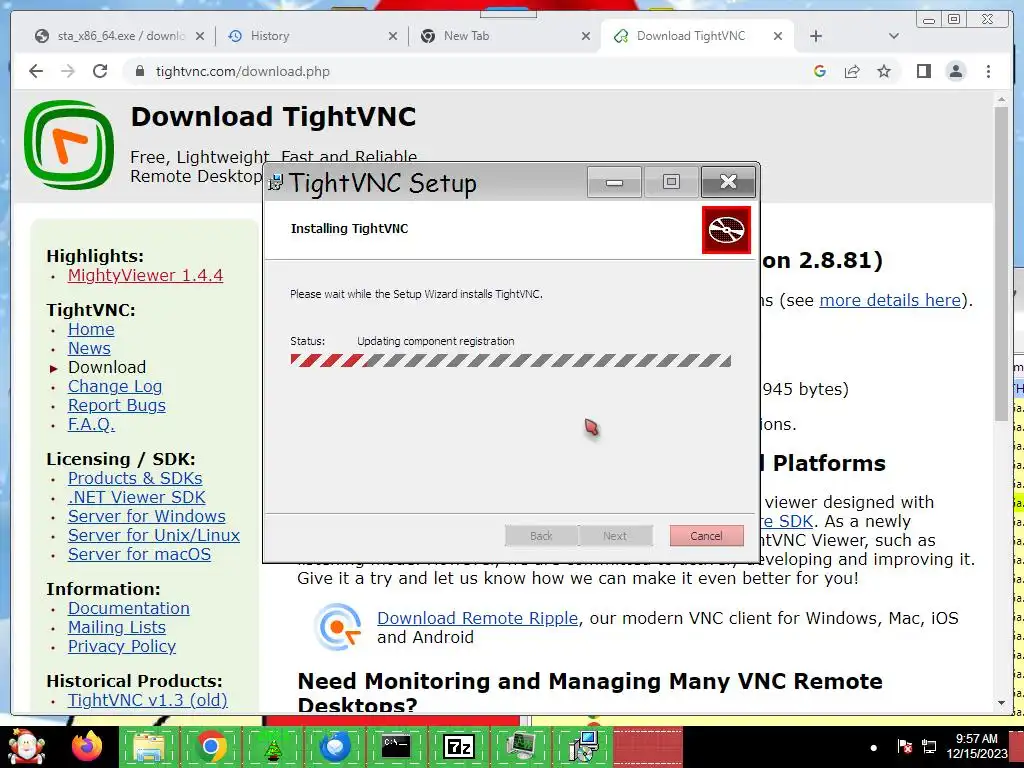This screenshot has width=1024, height=768.
Task: Close the New Tab tab
Action: [586, 37]
